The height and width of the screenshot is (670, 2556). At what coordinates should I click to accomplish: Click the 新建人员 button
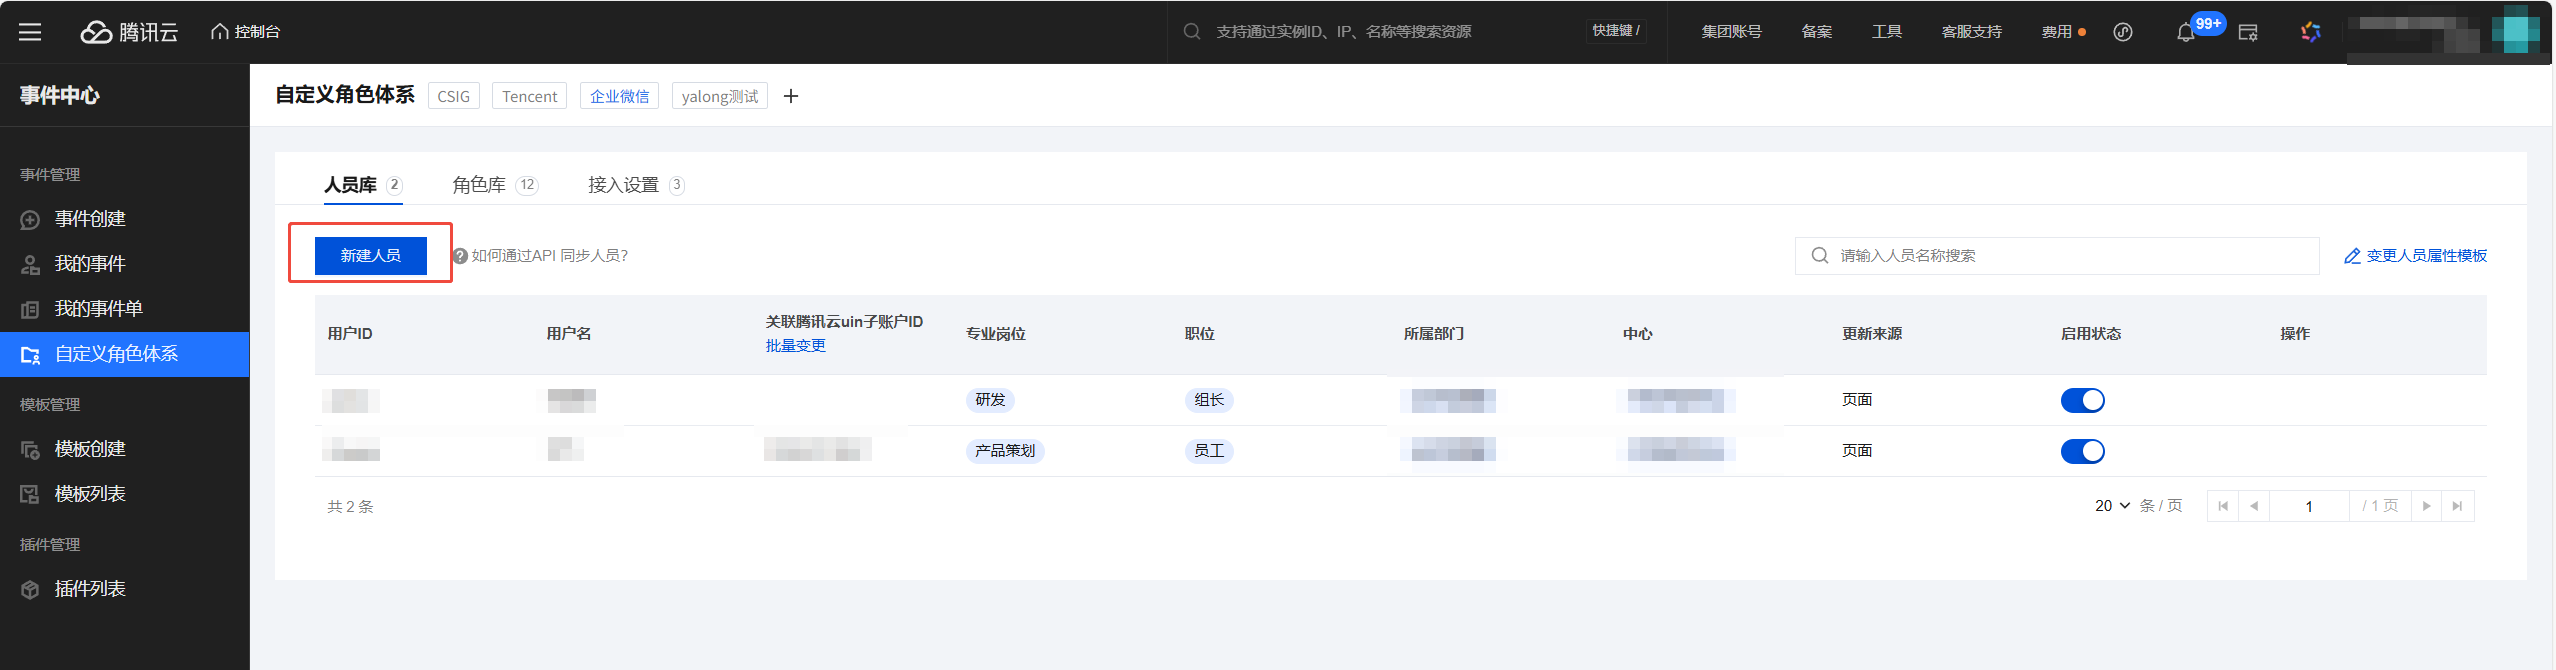(371, 256)
